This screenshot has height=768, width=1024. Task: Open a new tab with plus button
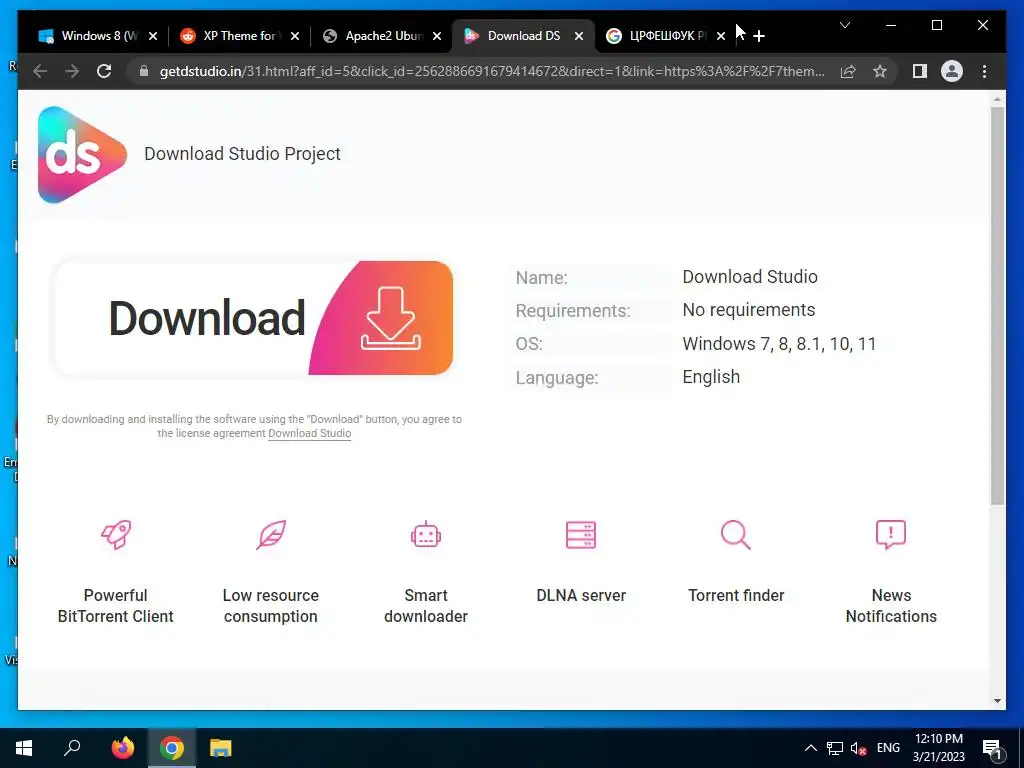point(758,36)
